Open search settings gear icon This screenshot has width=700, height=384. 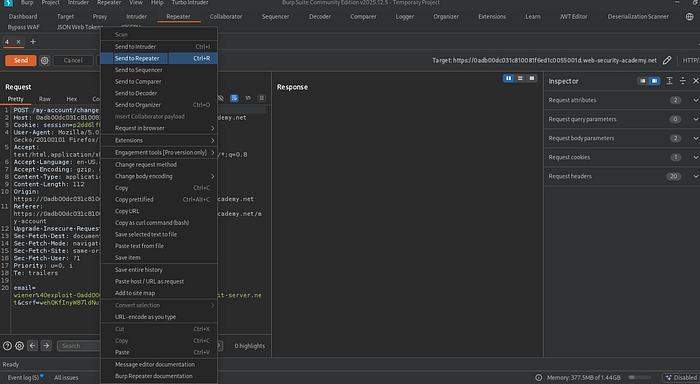pyautogui.click(x=19, y=346)
